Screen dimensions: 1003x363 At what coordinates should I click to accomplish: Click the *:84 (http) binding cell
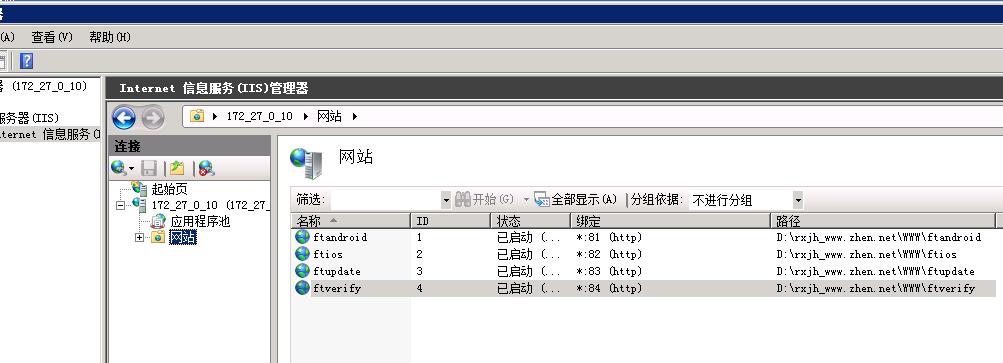[x=609, y=288]
